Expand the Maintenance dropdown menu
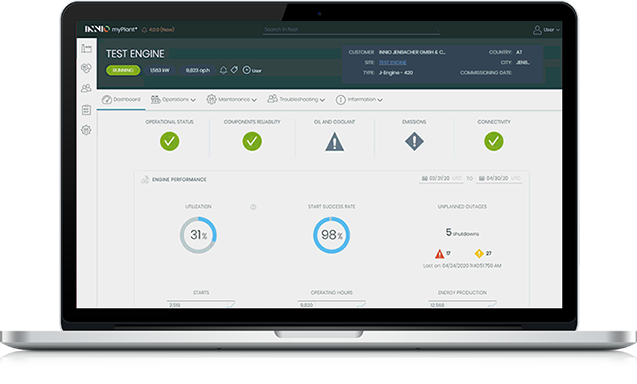Screen dimensions: 637x384 point(232,99)
